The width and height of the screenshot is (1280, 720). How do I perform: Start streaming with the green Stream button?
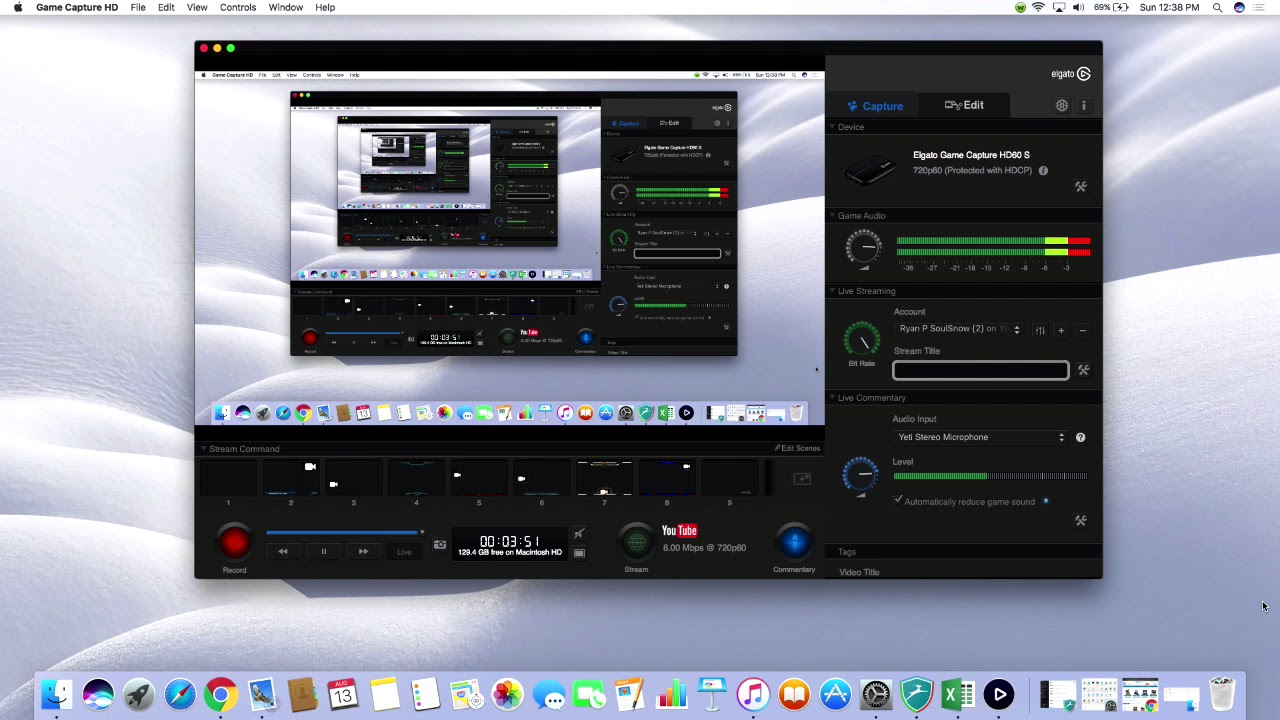pyautogui.click(x=636, y=542)
